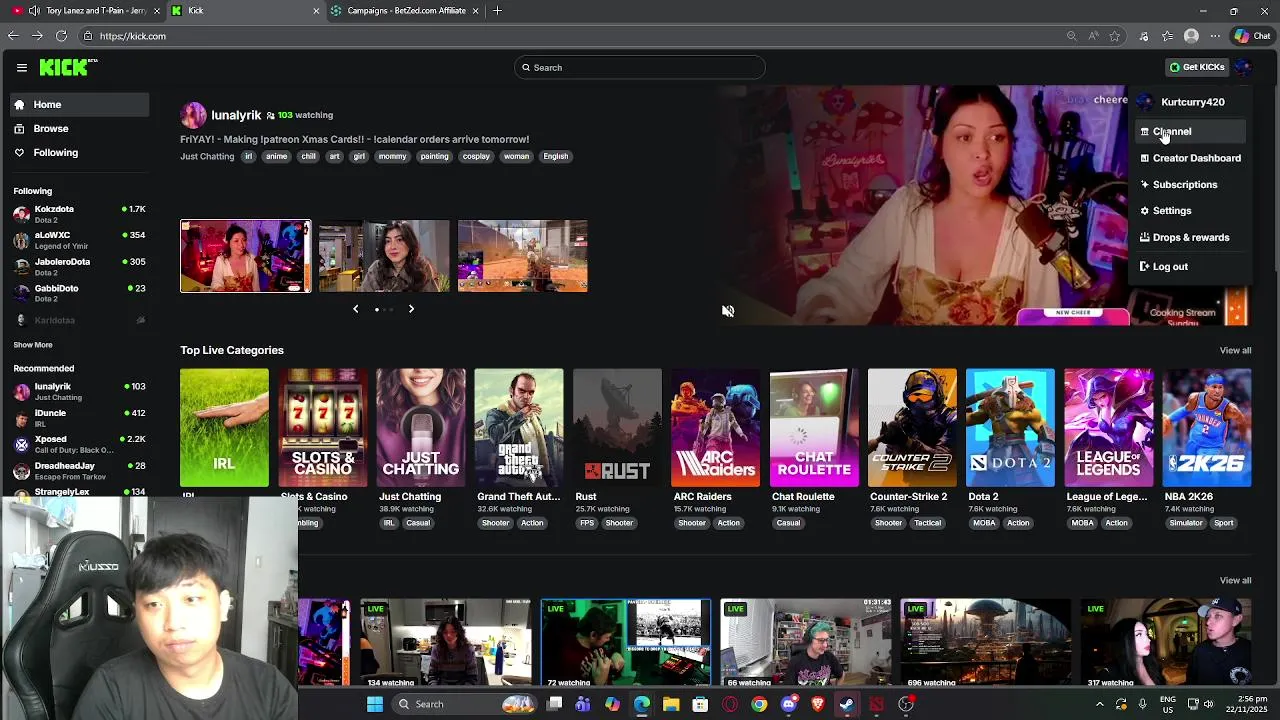1280x720 pixels.
Task: Click the anime tag on featured stream
Action: tap(277, 156)
